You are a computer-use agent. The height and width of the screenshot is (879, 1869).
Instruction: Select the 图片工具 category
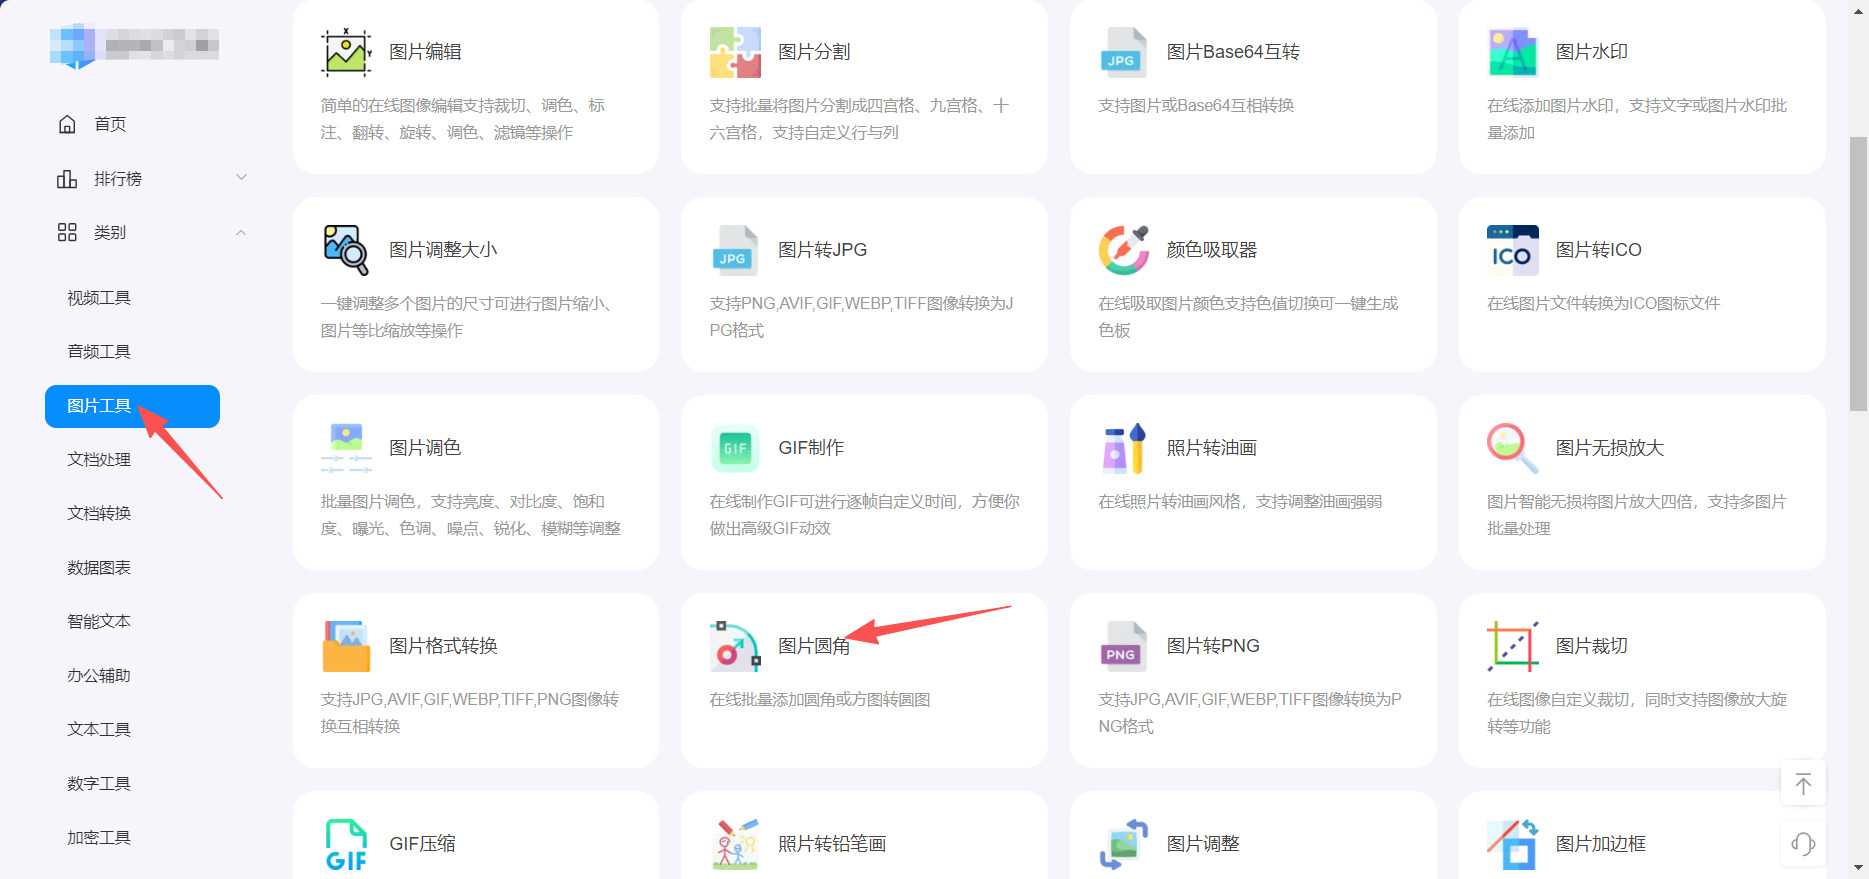click(132, 406)
